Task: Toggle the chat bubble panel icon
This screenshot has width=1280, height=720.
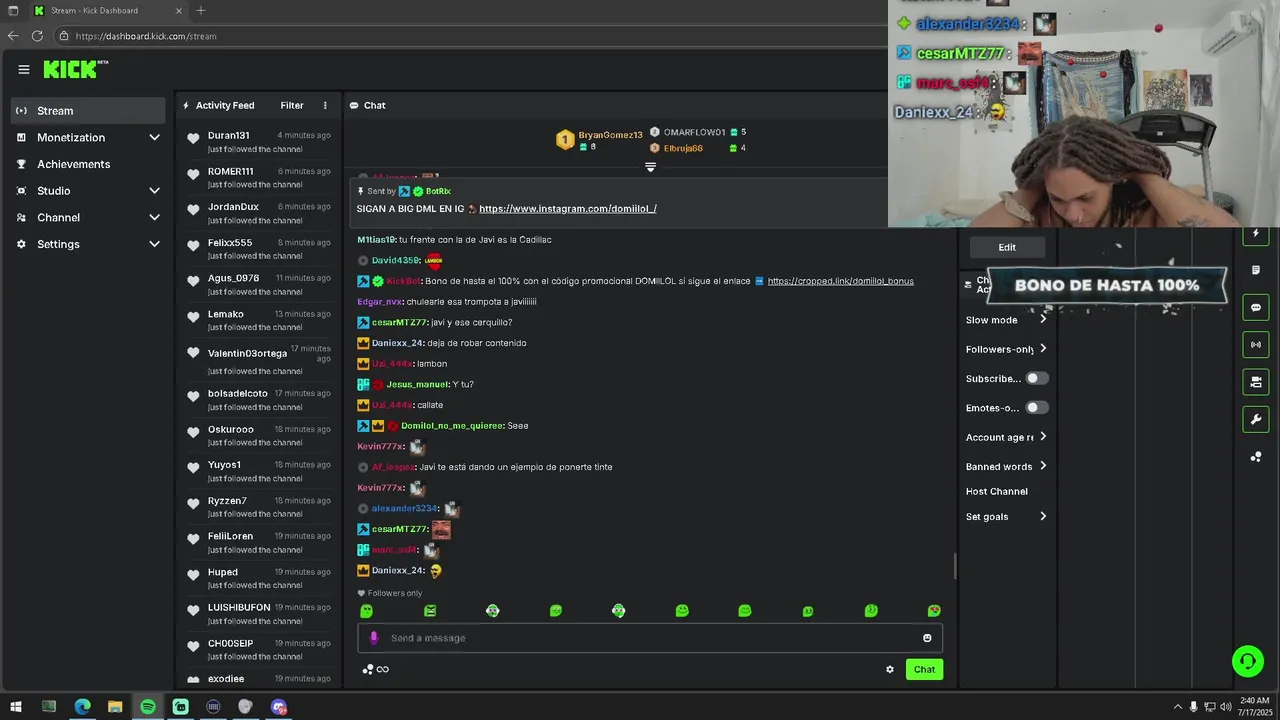Action: (x=1256, y=307)
